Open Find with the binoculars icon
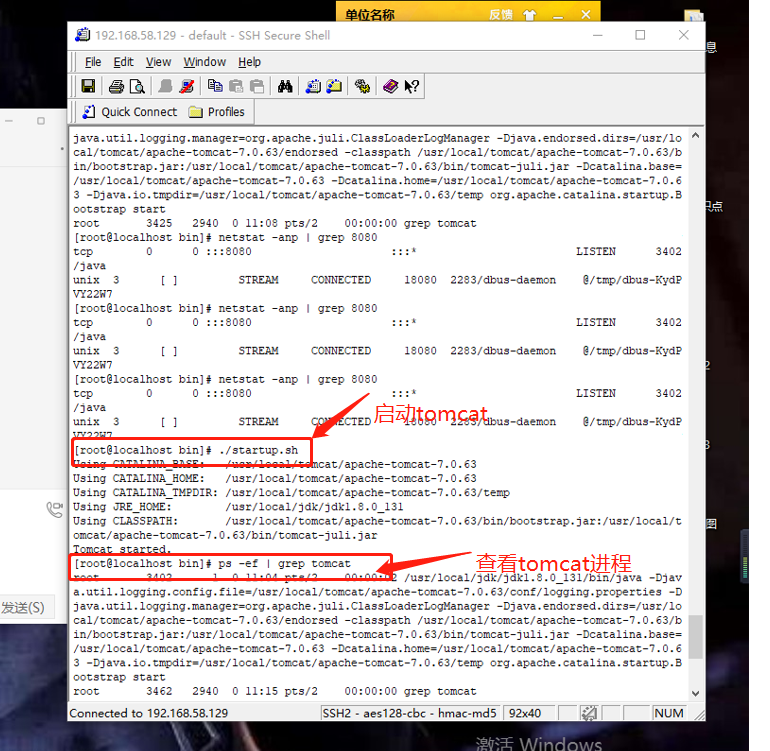The width and height of the screenshot is (770, 751). [x=285, y=87]
